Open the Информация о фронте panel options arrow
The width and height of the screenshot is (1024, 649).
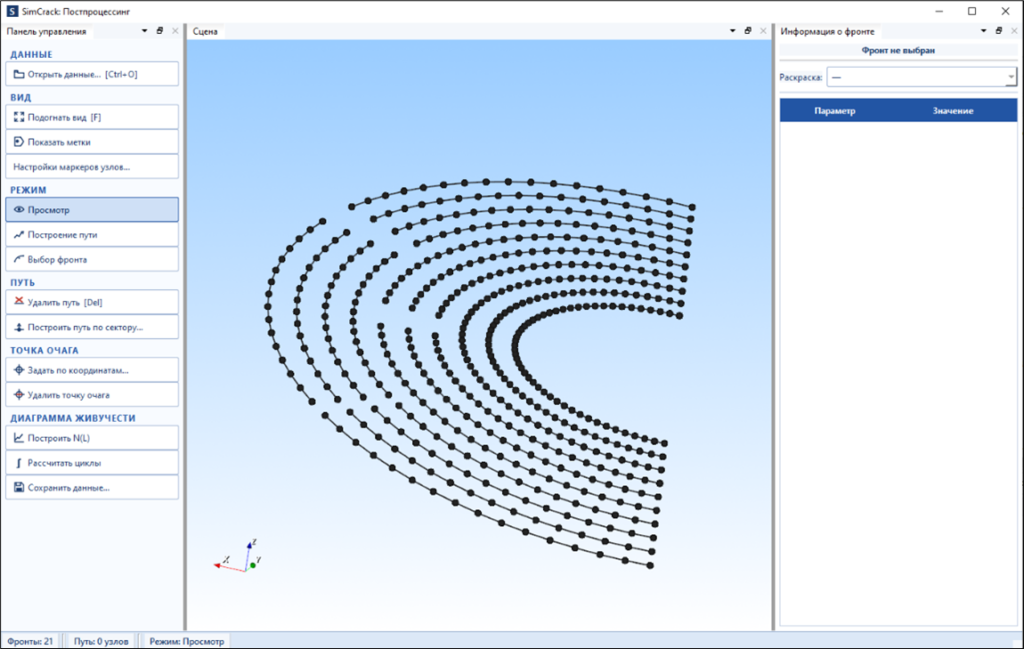[x=983, y=31]
